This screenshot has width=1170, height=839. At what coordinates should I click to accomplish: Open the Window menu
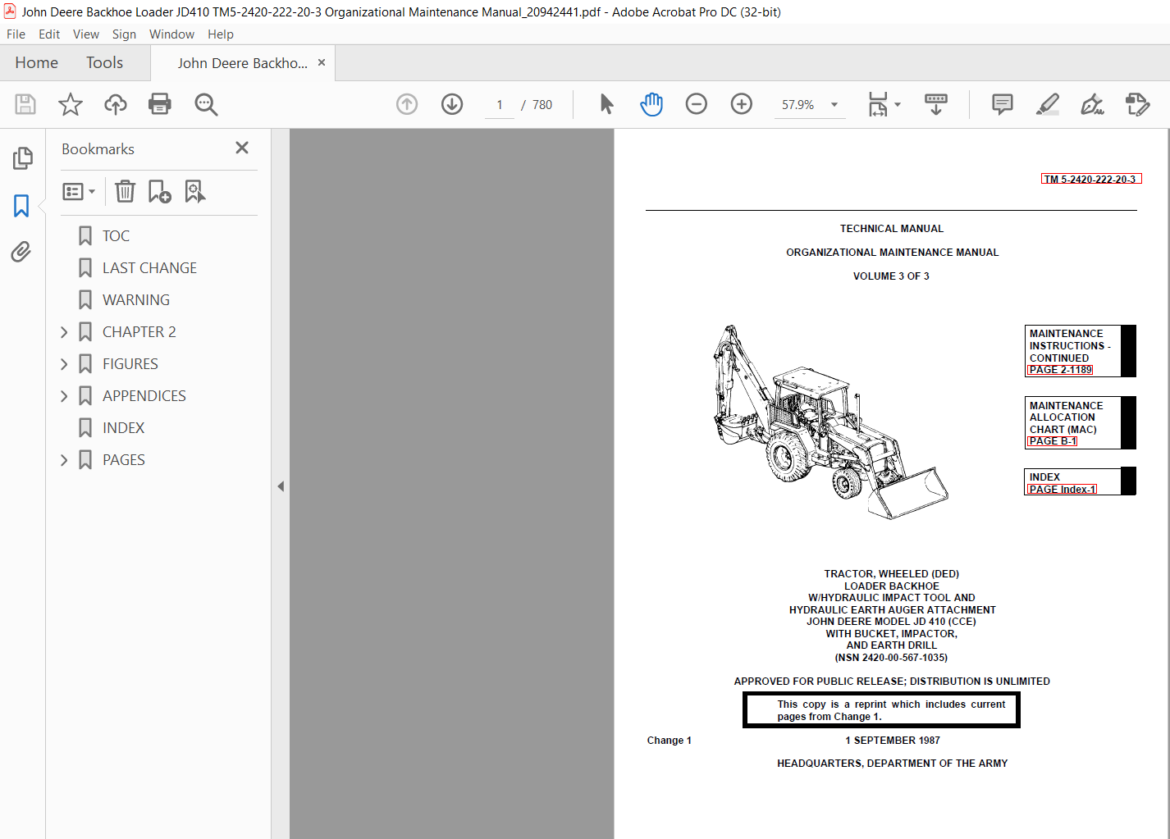pos(172,34)
